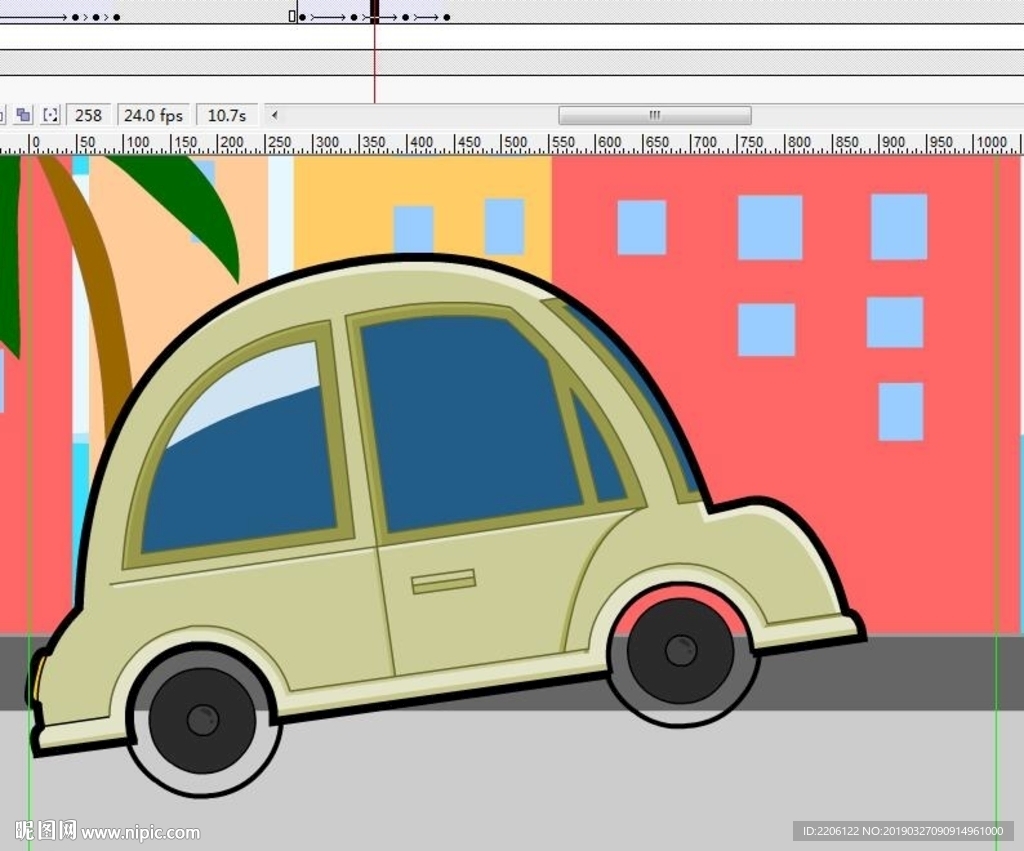
Task: Select the keyframe immediately right of the playhead
Action: coord(407,17)
